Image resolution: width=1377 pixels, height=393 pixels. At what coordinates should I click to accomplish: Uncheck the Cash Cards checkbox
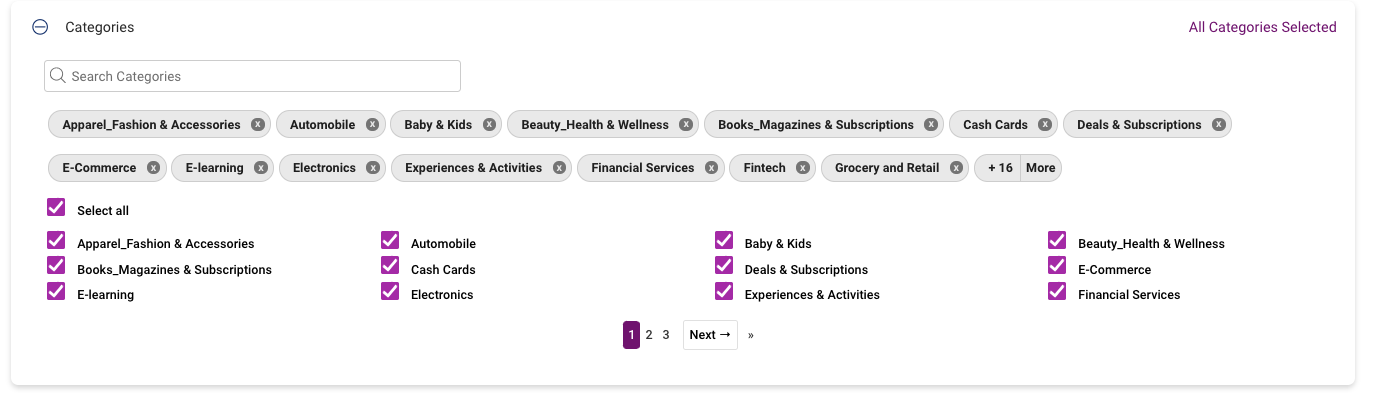(x=390, y=266)
